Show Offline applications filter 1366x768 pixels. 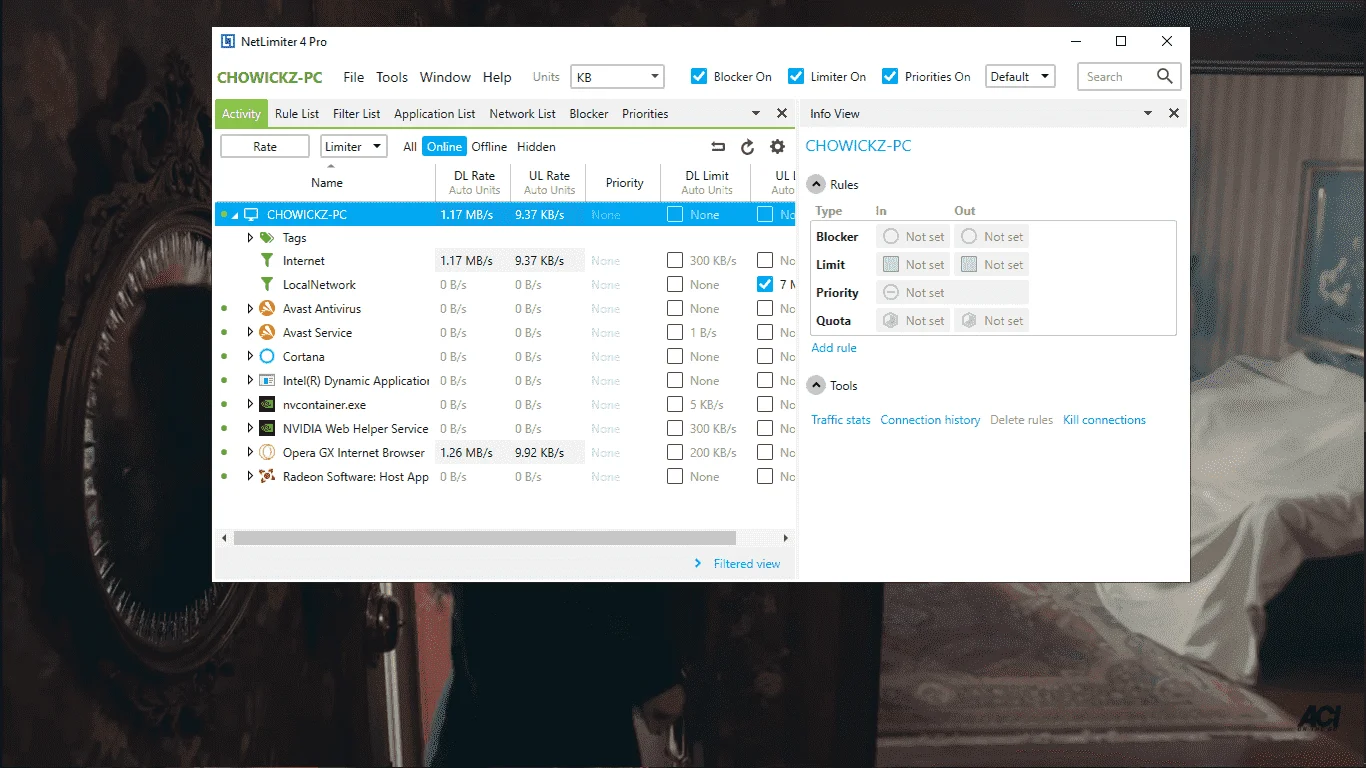click(489, 147)
